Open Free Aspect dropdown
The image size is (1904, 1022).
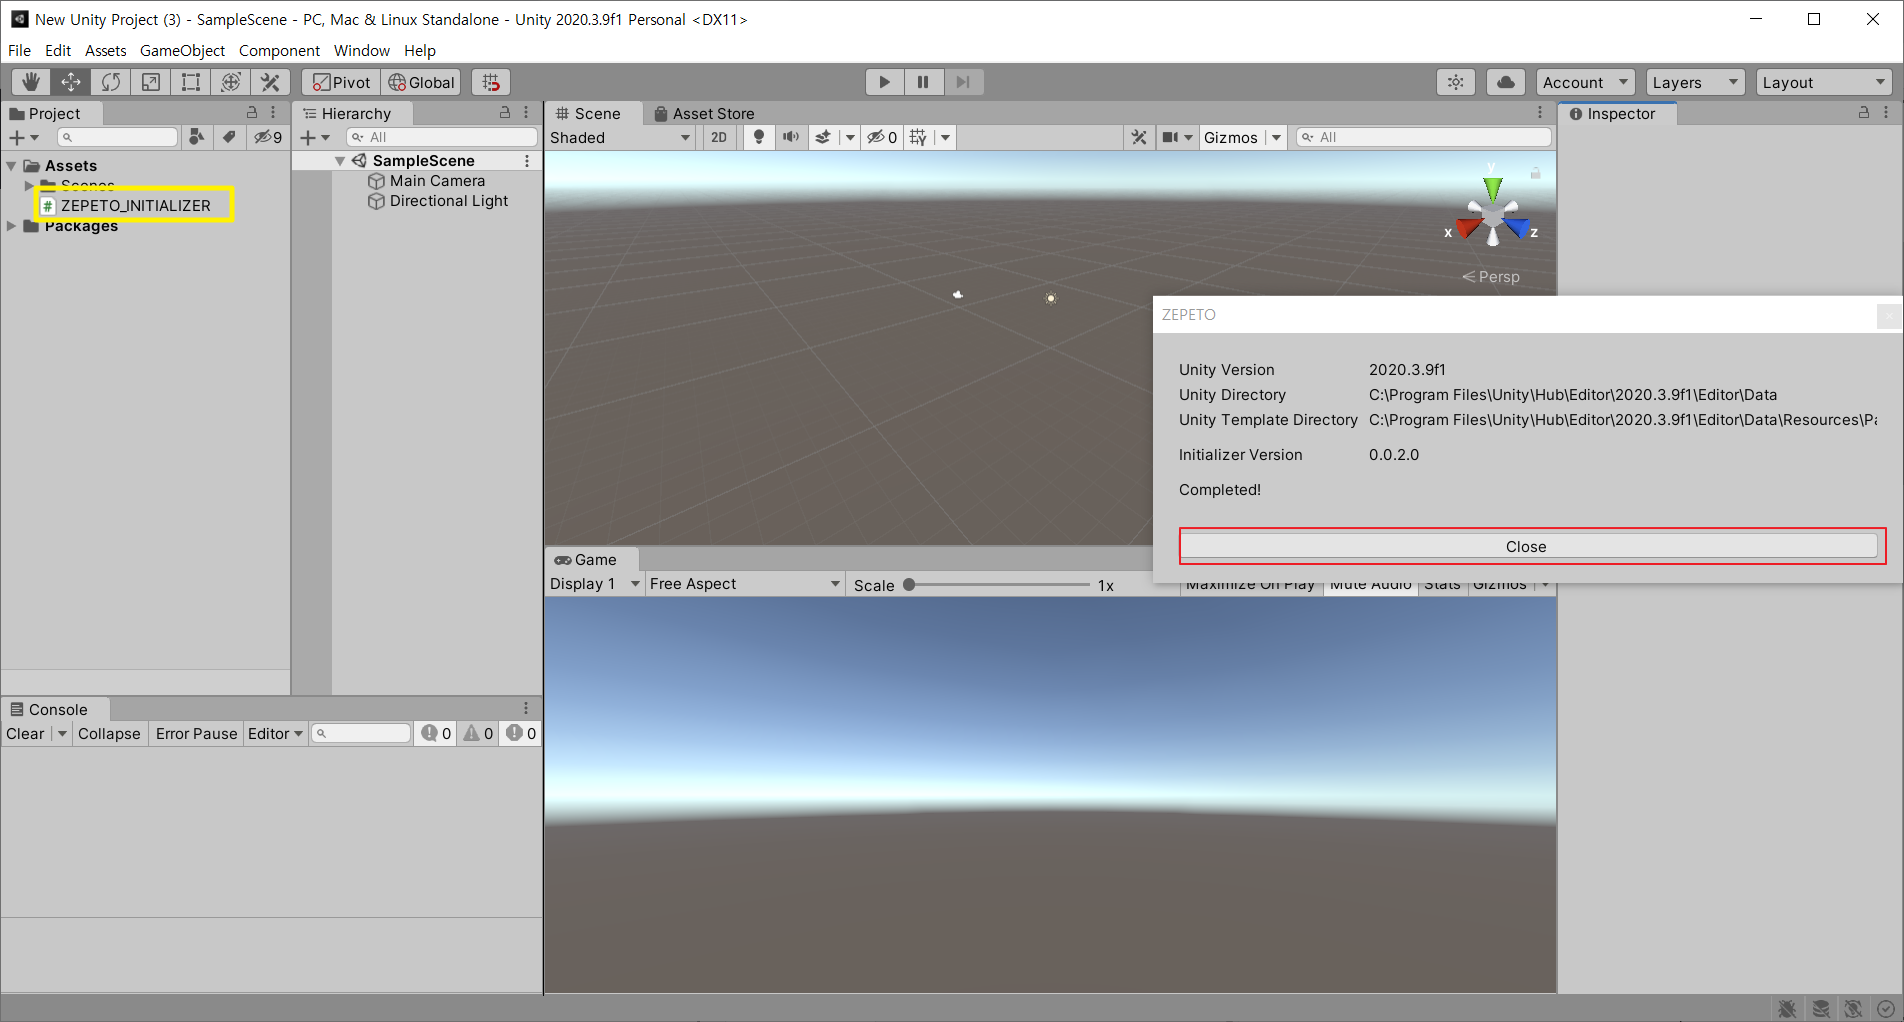744,584
